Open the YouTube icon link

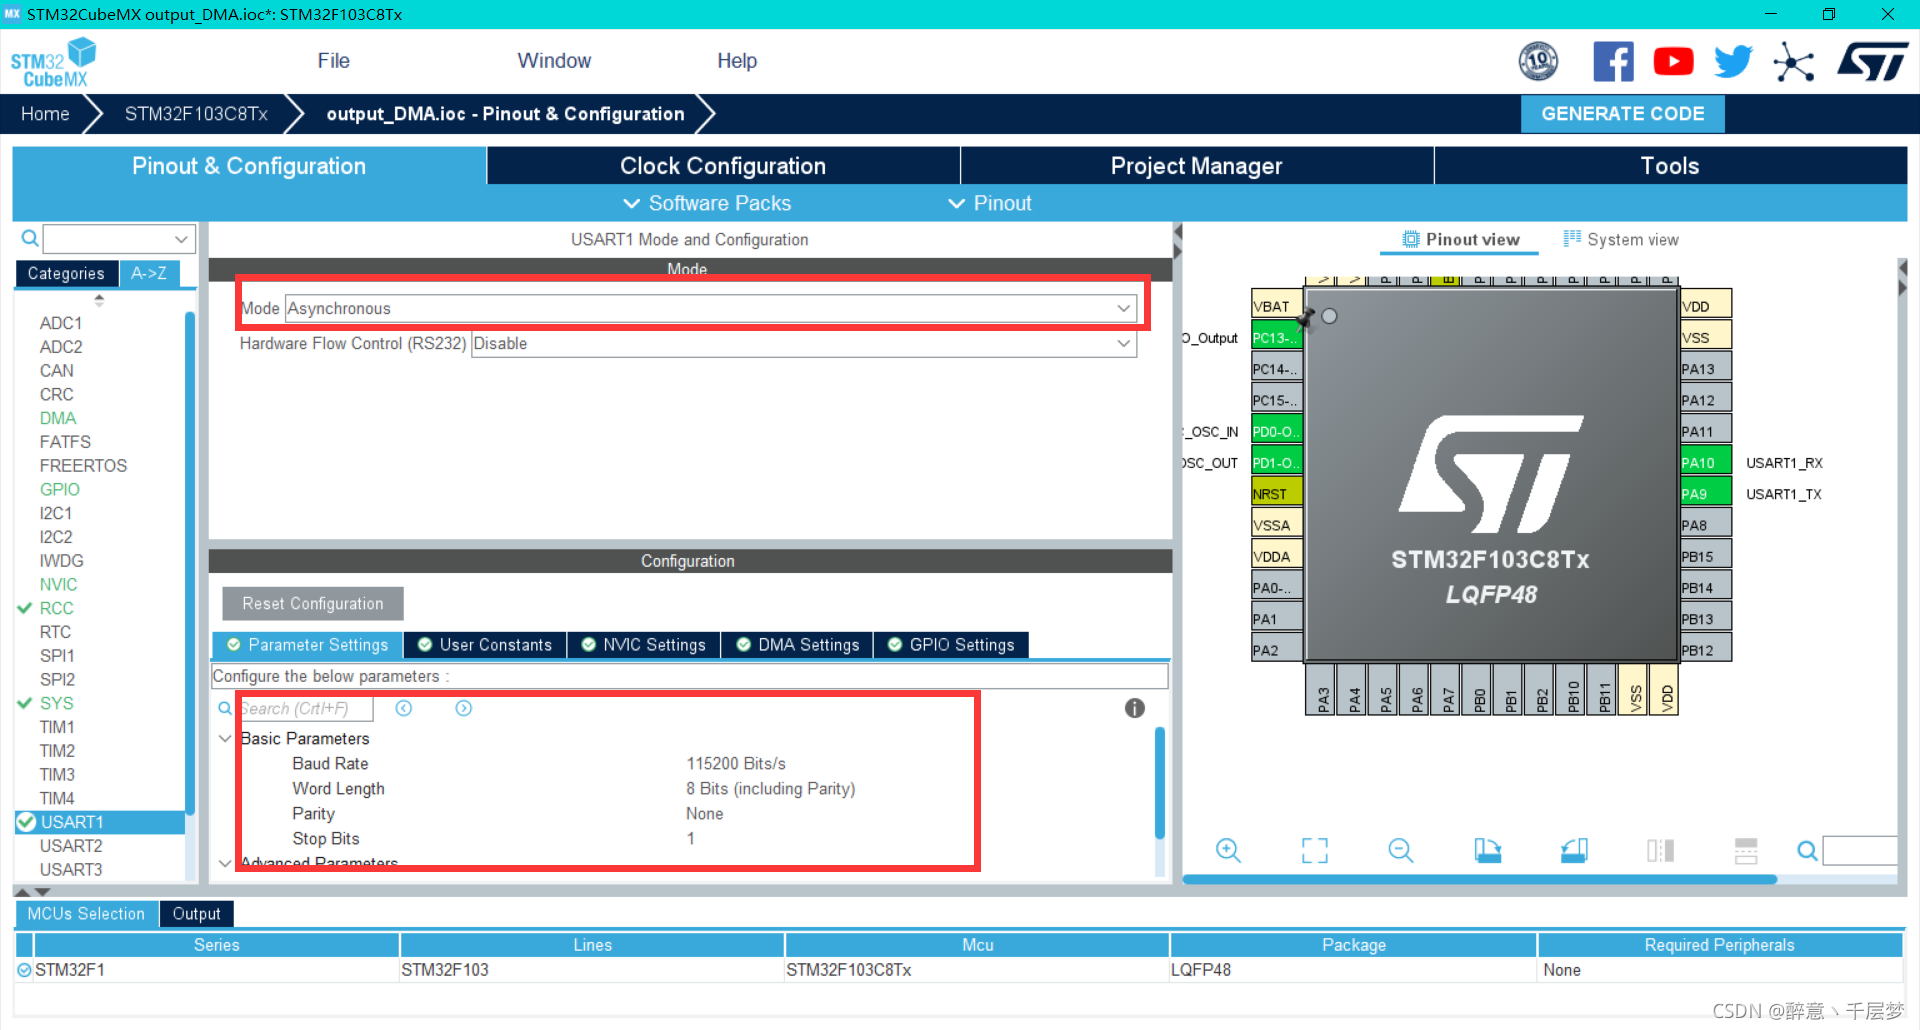tap(1673, 62)
